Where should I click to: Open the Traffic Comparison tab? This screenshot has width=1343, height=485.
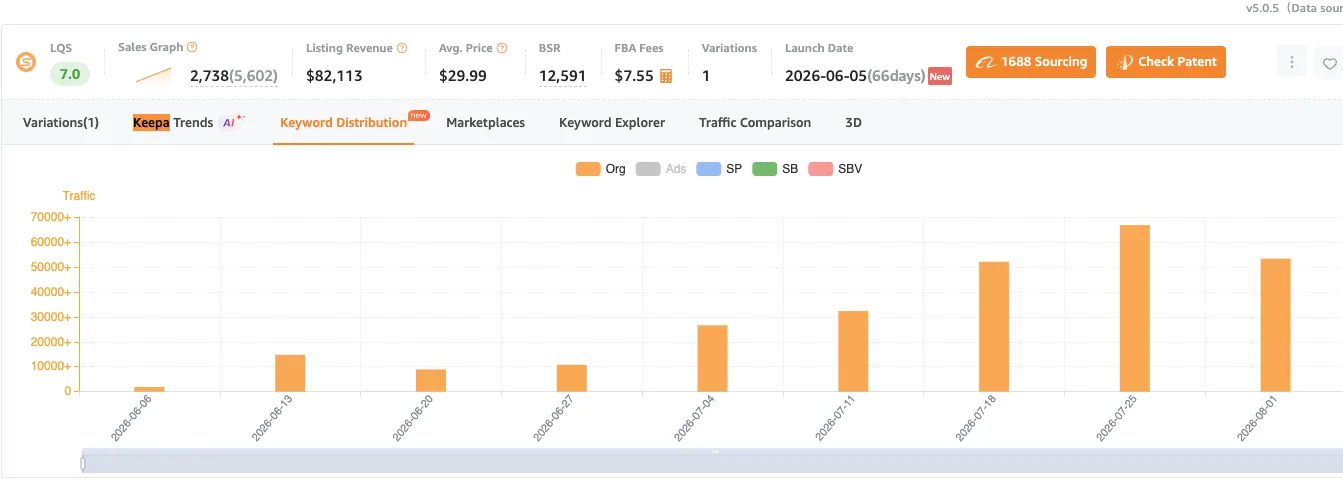pyautogui.click(x=755, y=123)
